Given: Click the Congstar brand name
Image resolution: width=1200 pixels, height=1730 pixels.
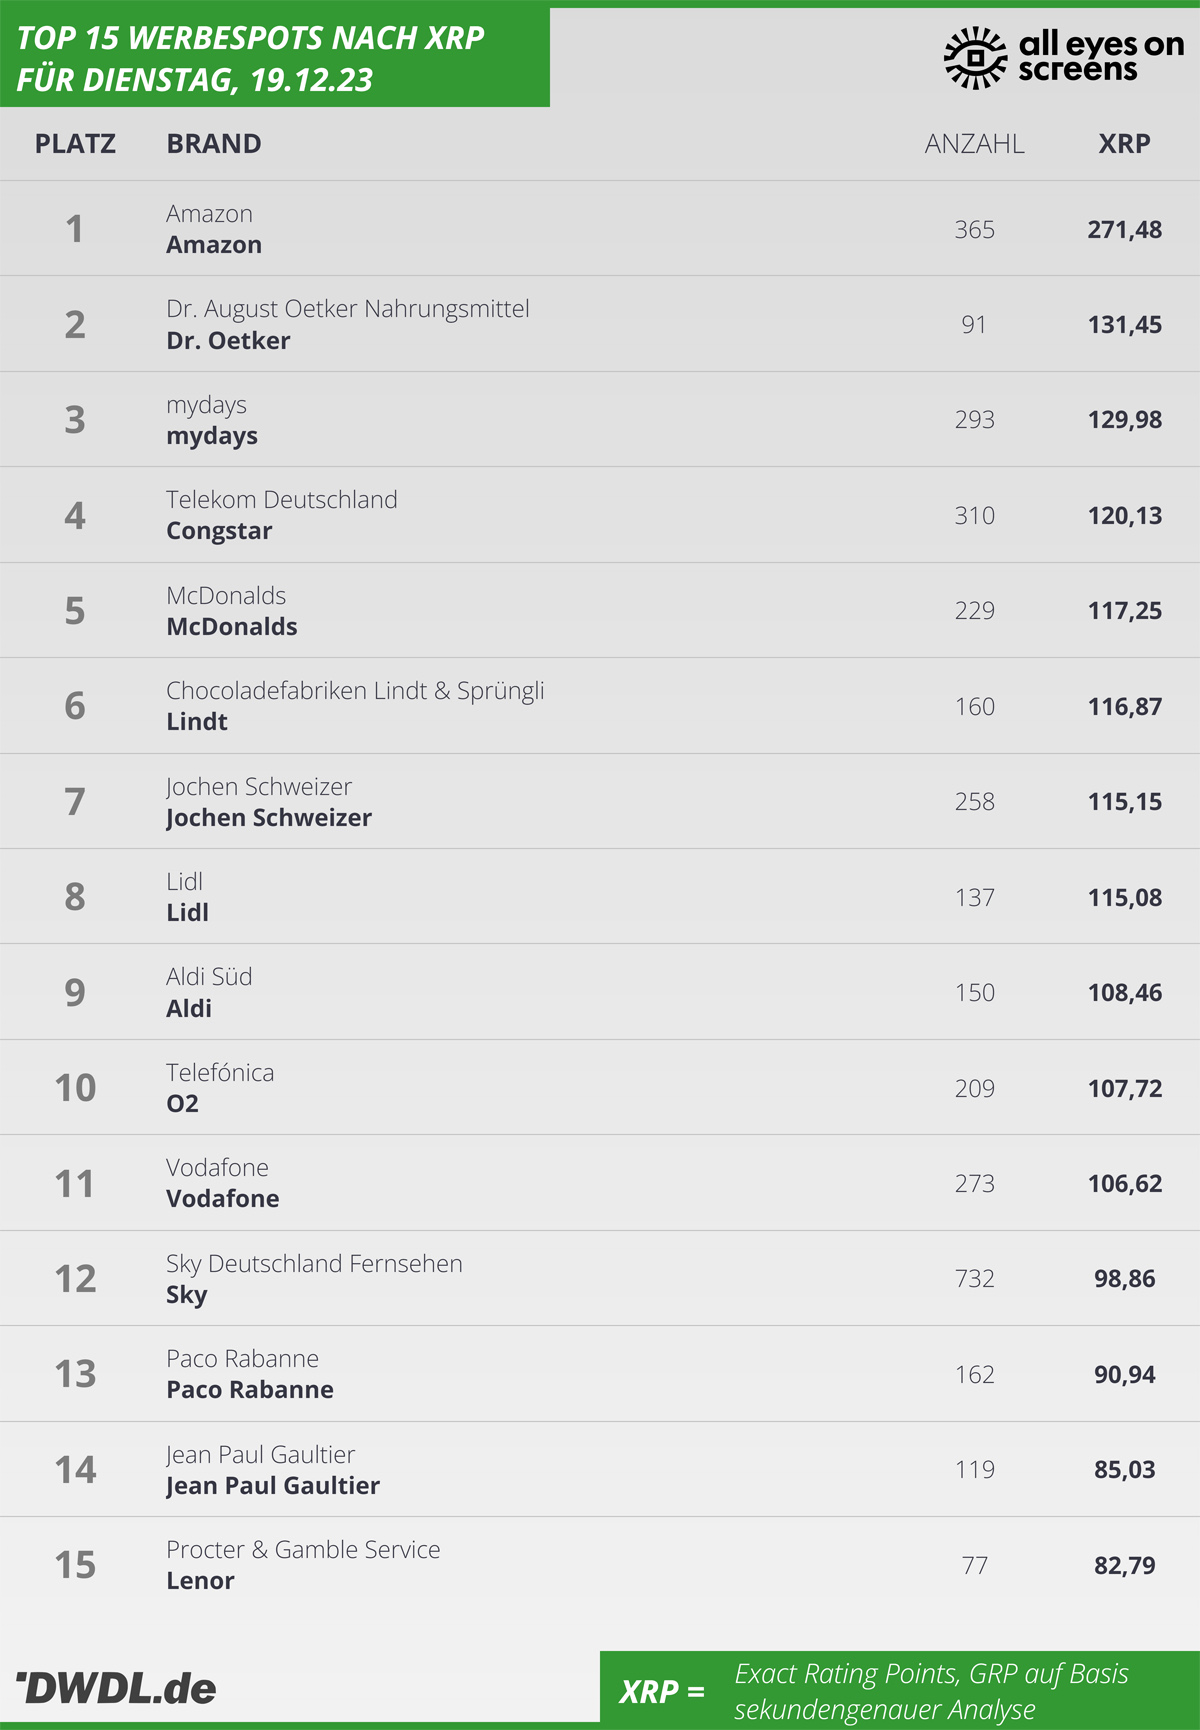Looking at the screenshot, I should coord(219,531).
